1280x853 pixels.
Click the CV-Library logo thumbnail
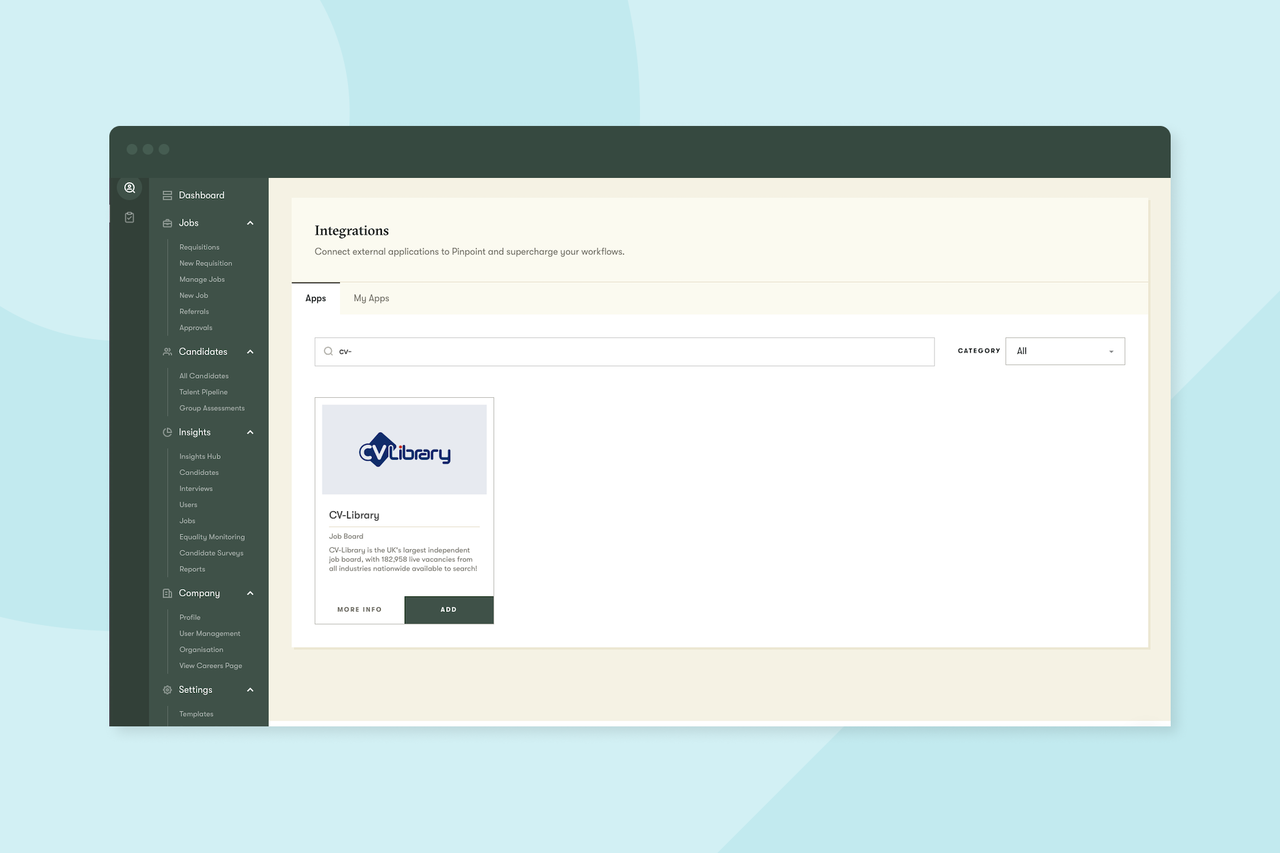(404, 448)
